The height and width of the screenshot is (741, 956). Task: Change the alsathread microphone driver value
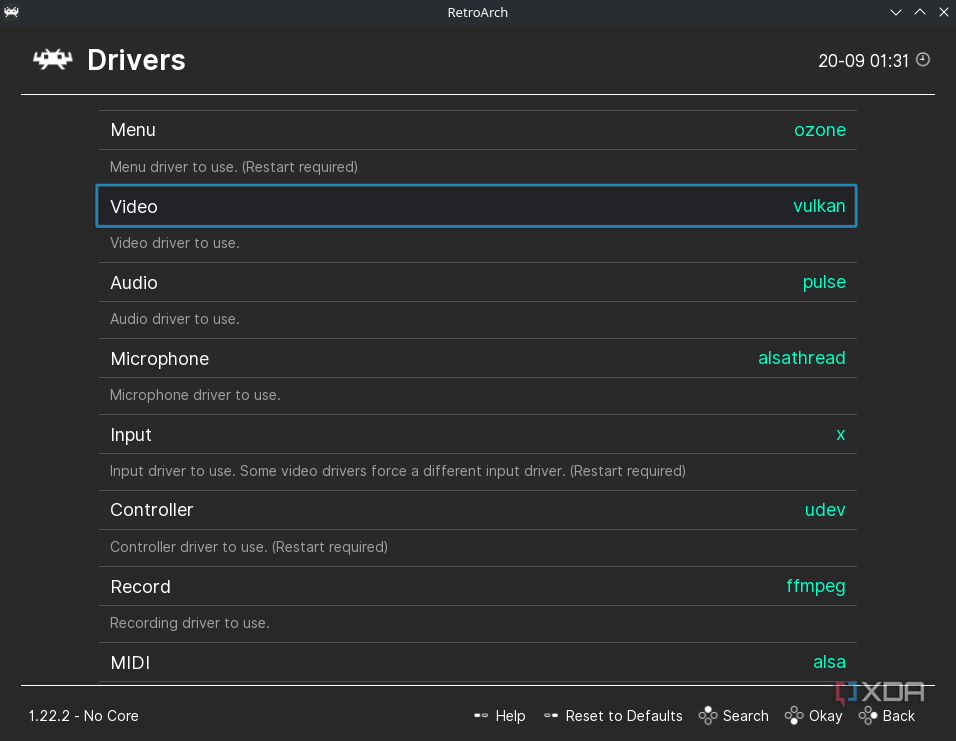[x=801, y=358]
